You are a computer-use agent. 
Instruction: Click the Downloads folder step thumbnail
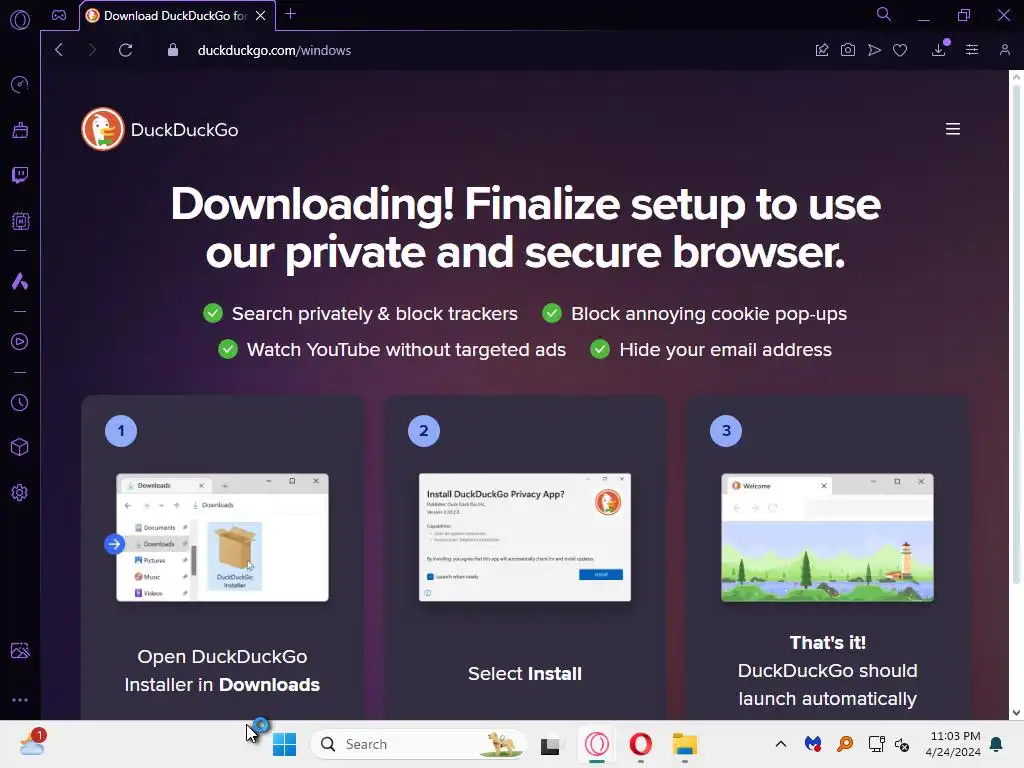[x=222, y=537]
